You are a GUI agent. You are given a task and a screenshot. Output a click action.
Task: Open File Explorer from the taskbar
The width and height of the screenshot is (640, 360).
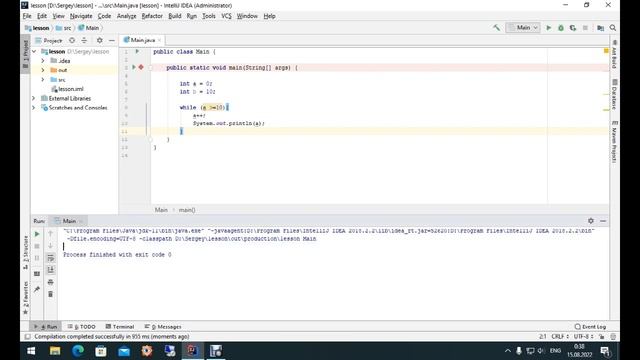(x=55, y=351)
